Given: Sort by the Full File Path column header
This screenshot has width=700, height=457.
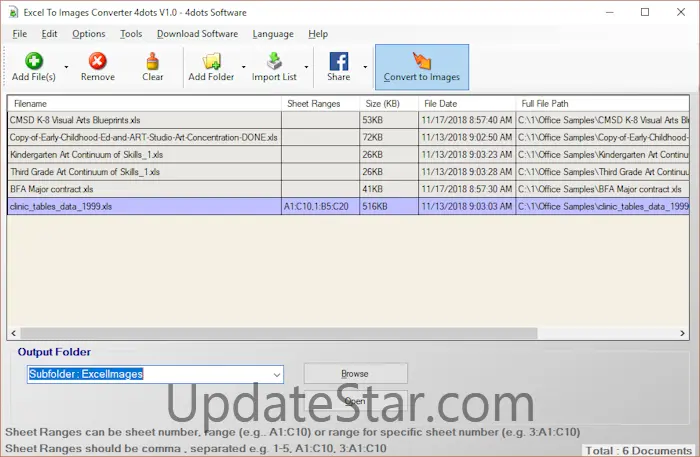Looking at the screenshot, I should (602, 104).
